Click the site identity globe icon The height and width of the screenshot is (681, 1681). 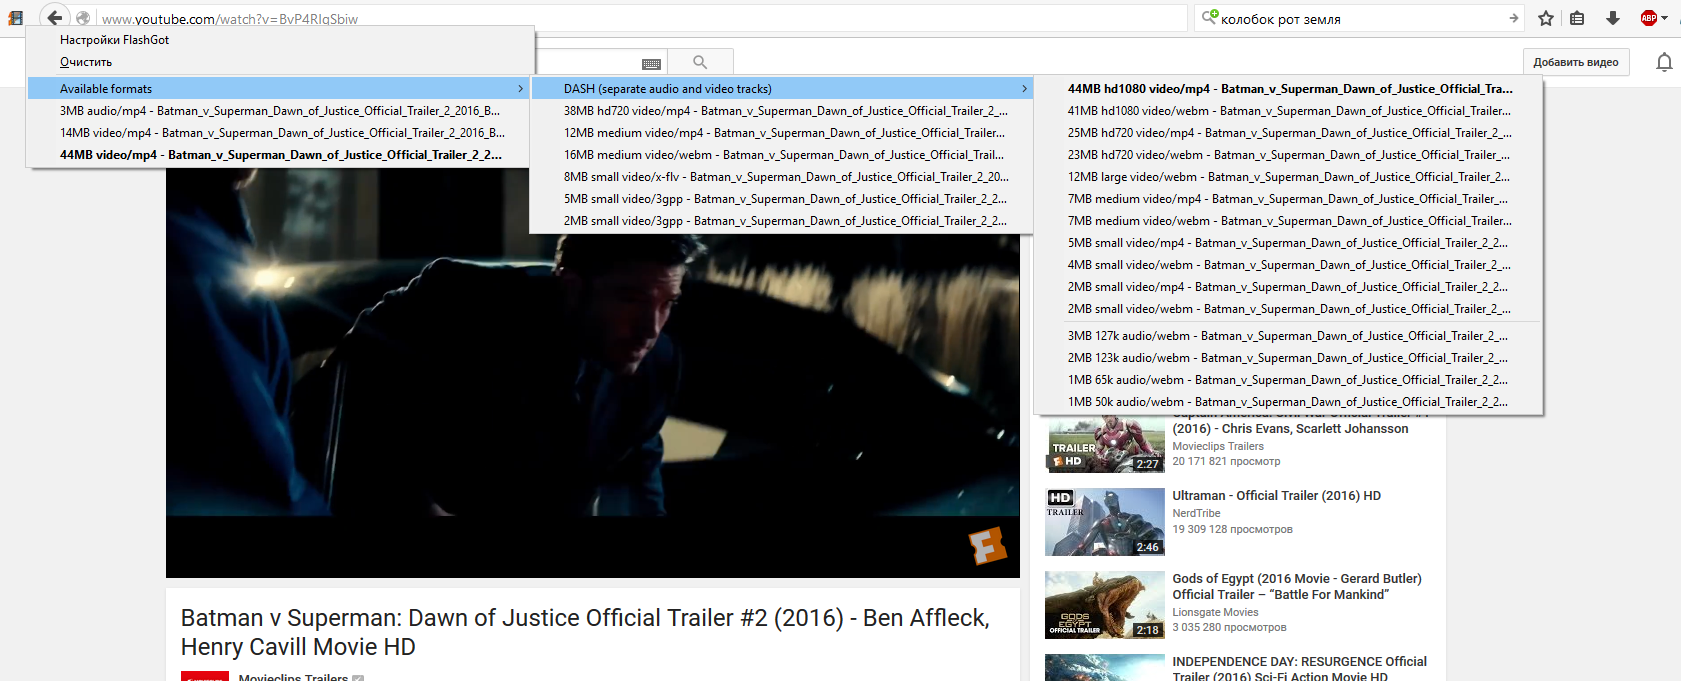coord(83,18)
